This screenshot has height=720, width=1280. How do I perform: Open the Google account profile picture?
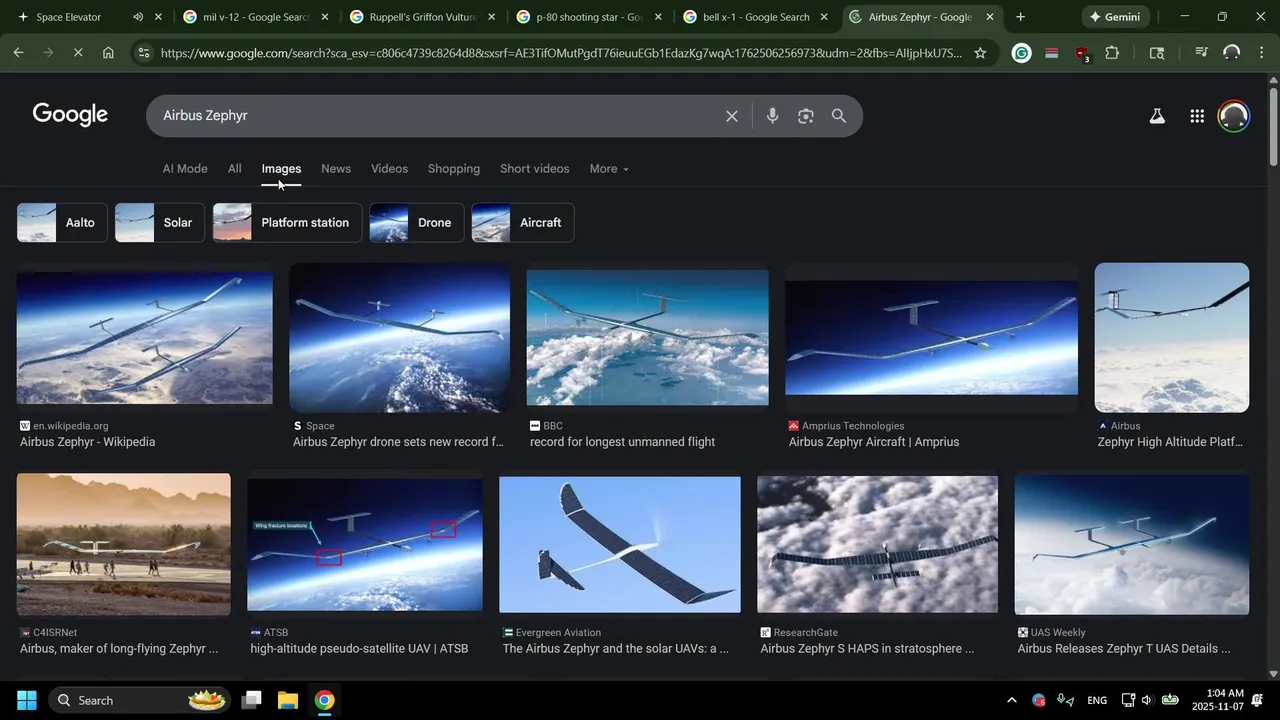1234,116
